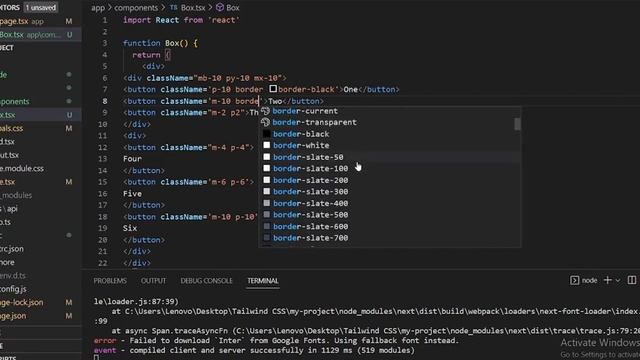
Task: Click the 'components' breadcrumb segment
Action: point(136,8)
